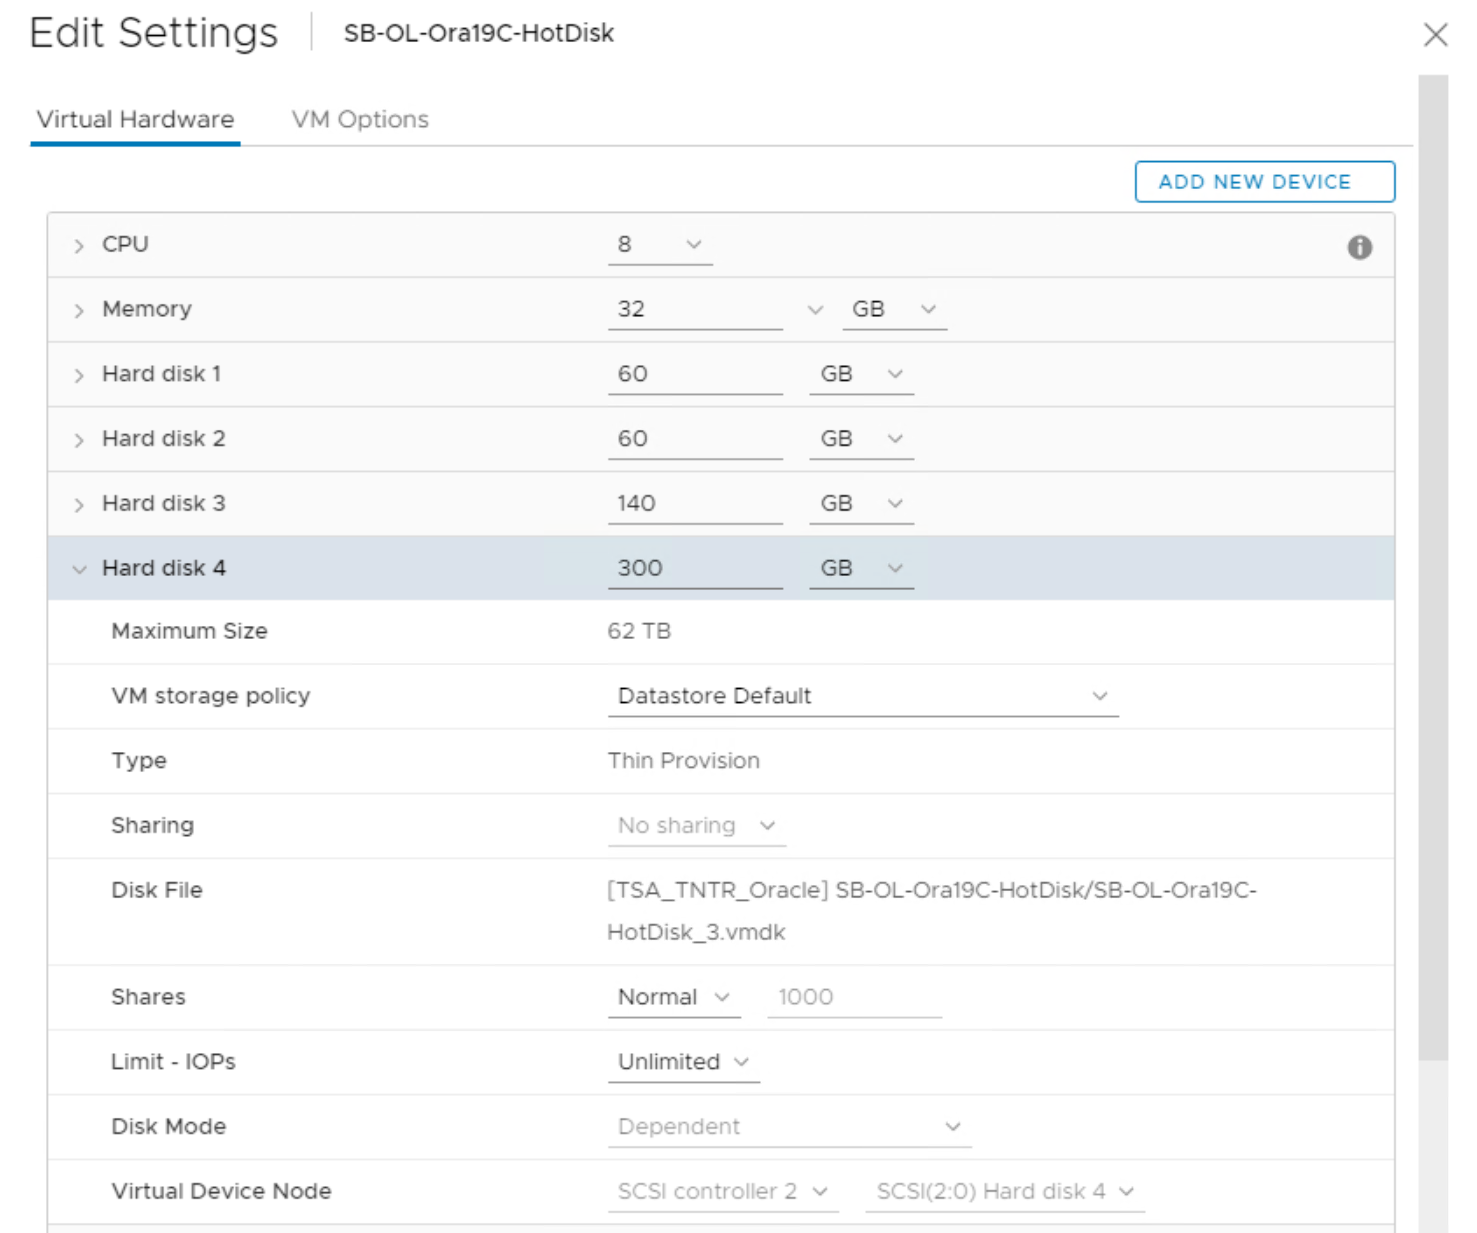Click the Hard disk 4 size field
The width and height of the screenshot is (1477, 1233).
[694, 569]
